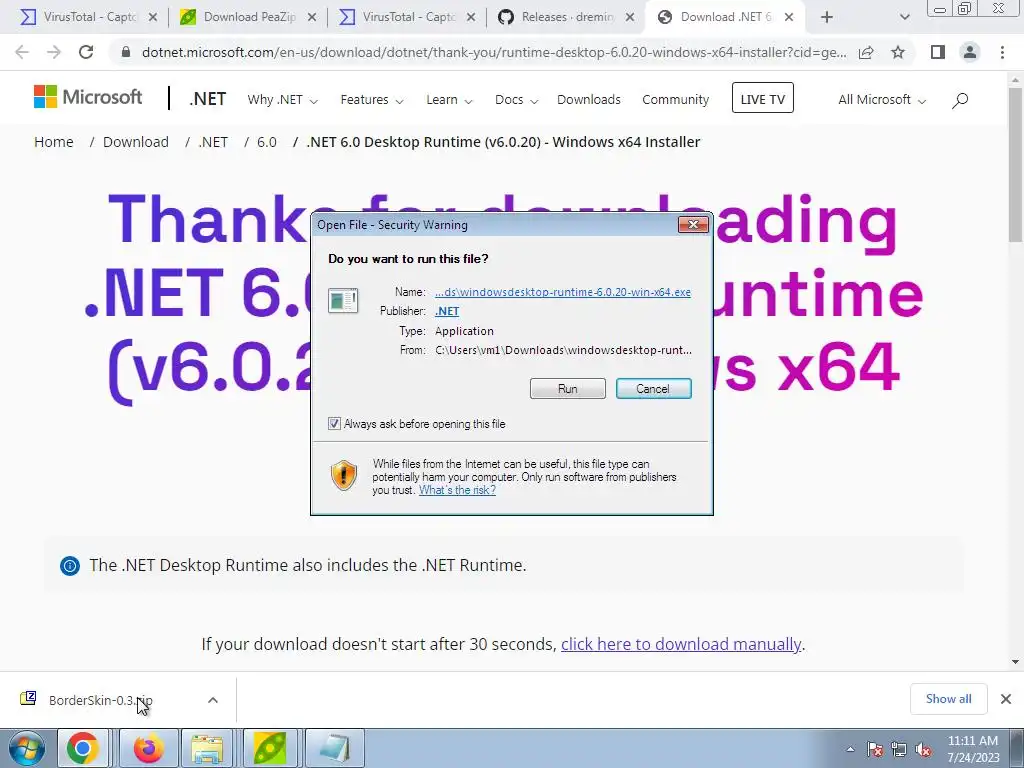Expand the All Microsoft menu
The image size is (1024, 768).
click(882, 100)
